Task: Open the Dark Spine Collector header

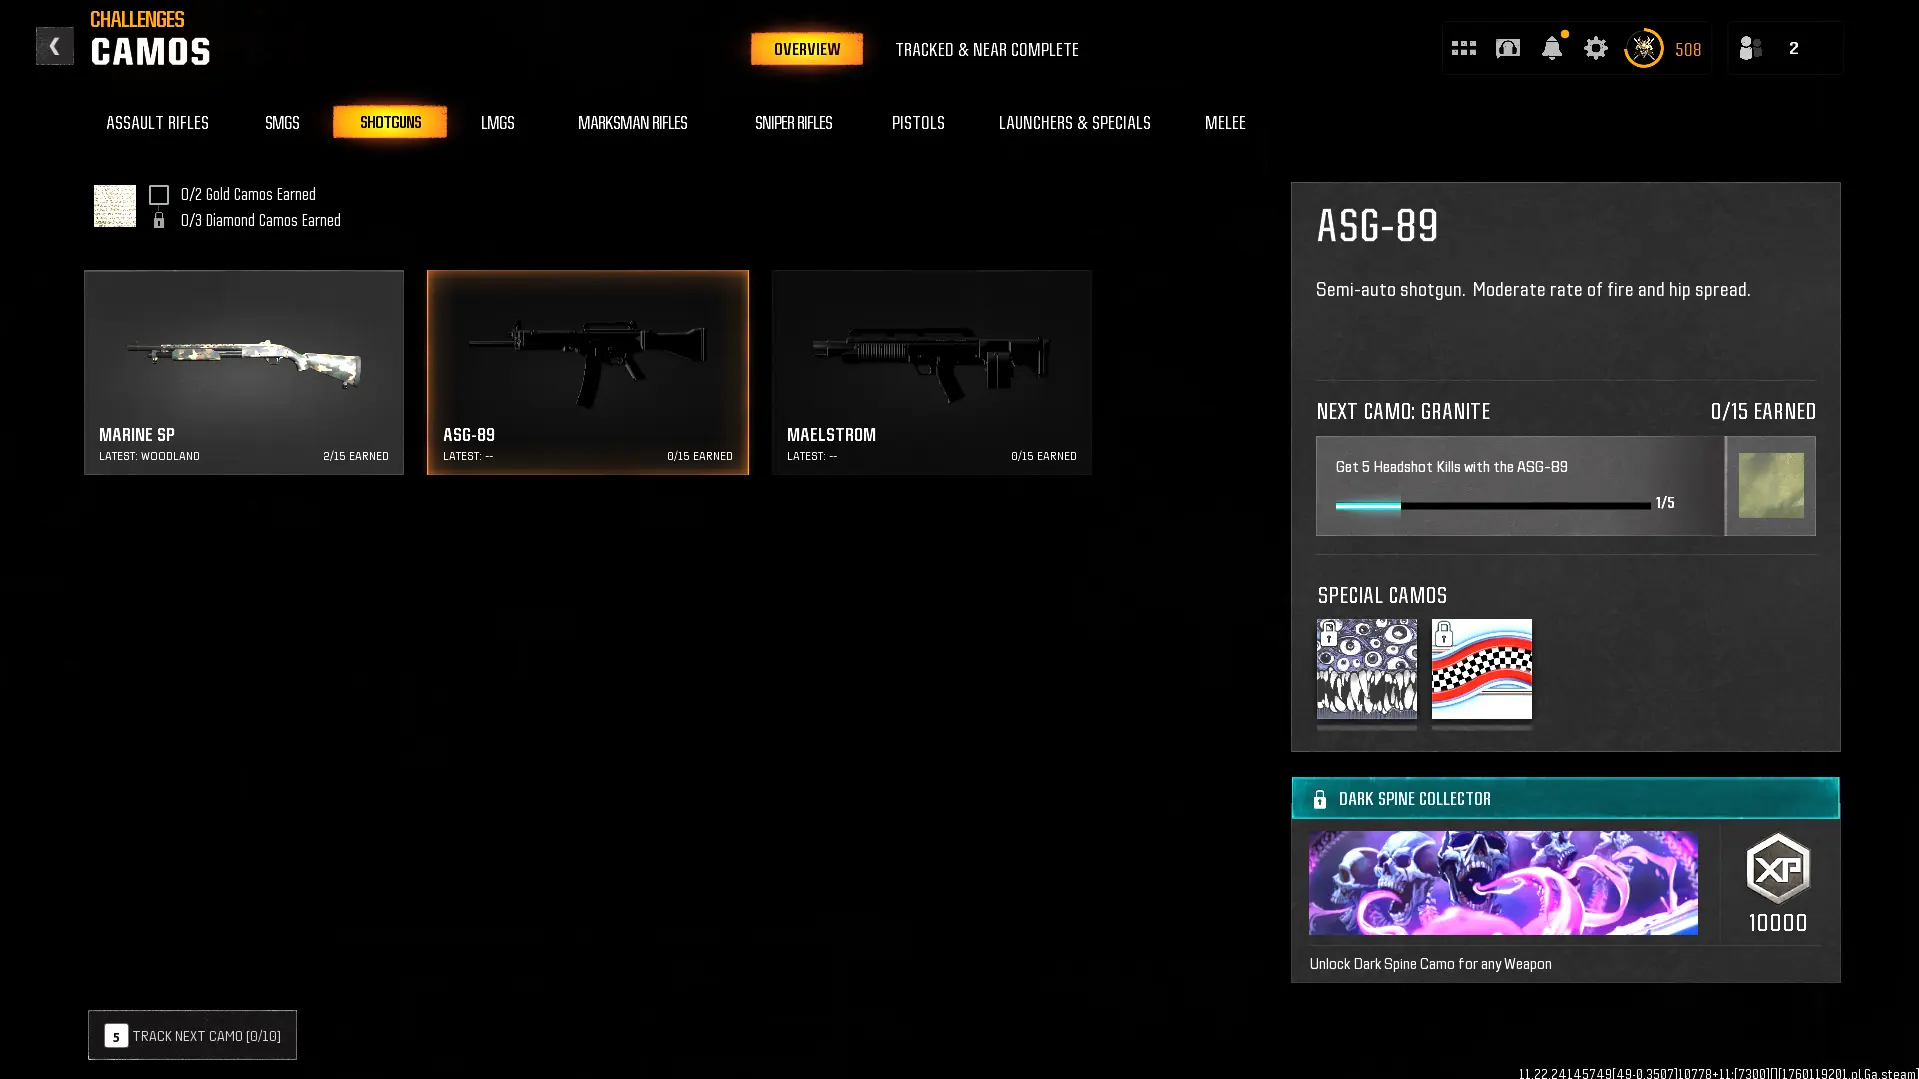Action: [x=1566, y=798]
